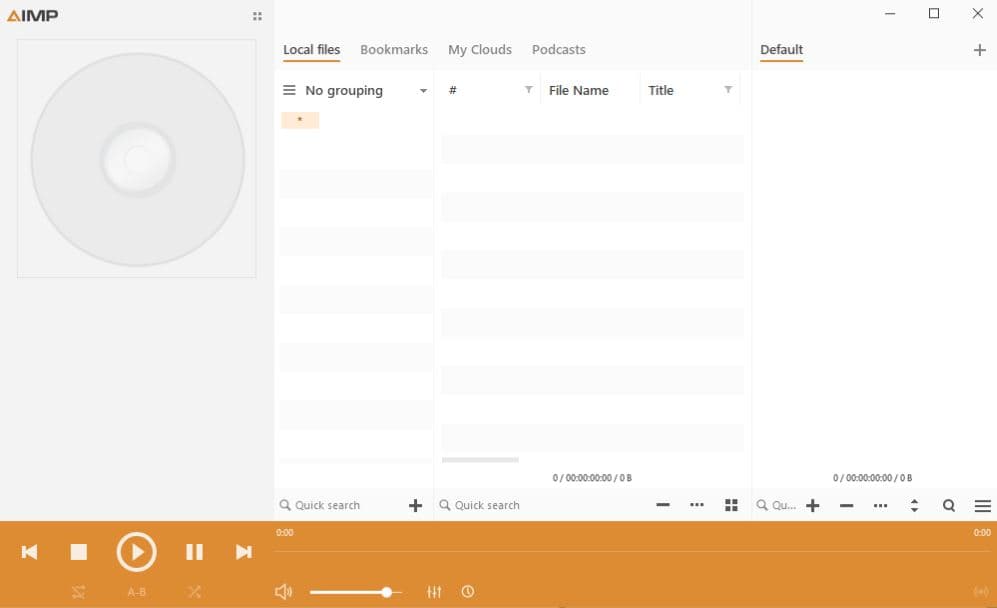Toggle shuffle playback

194,592
